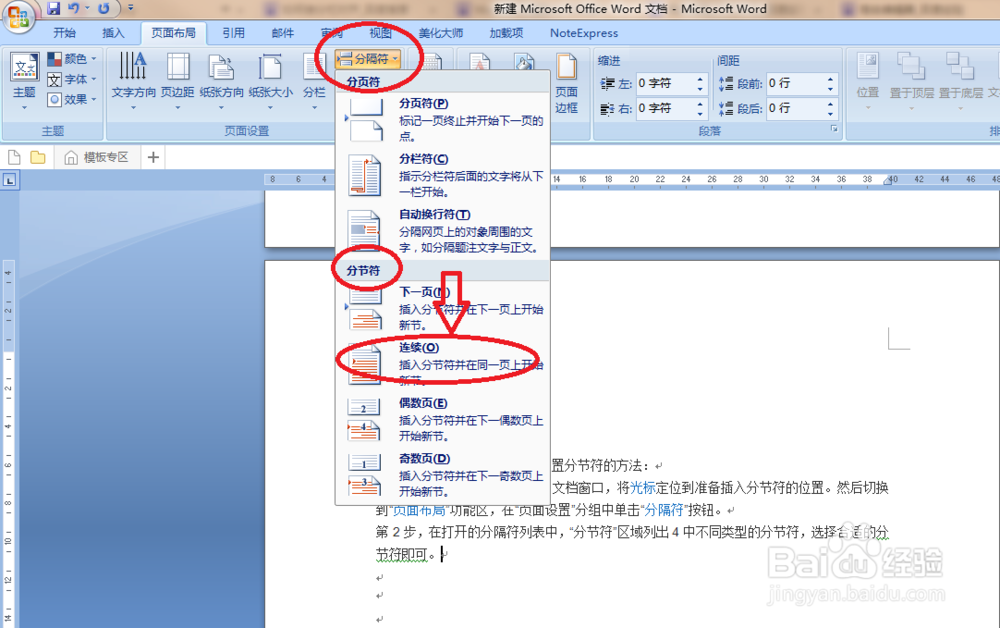Redo using quick access toolbar

tap(104, 8)
